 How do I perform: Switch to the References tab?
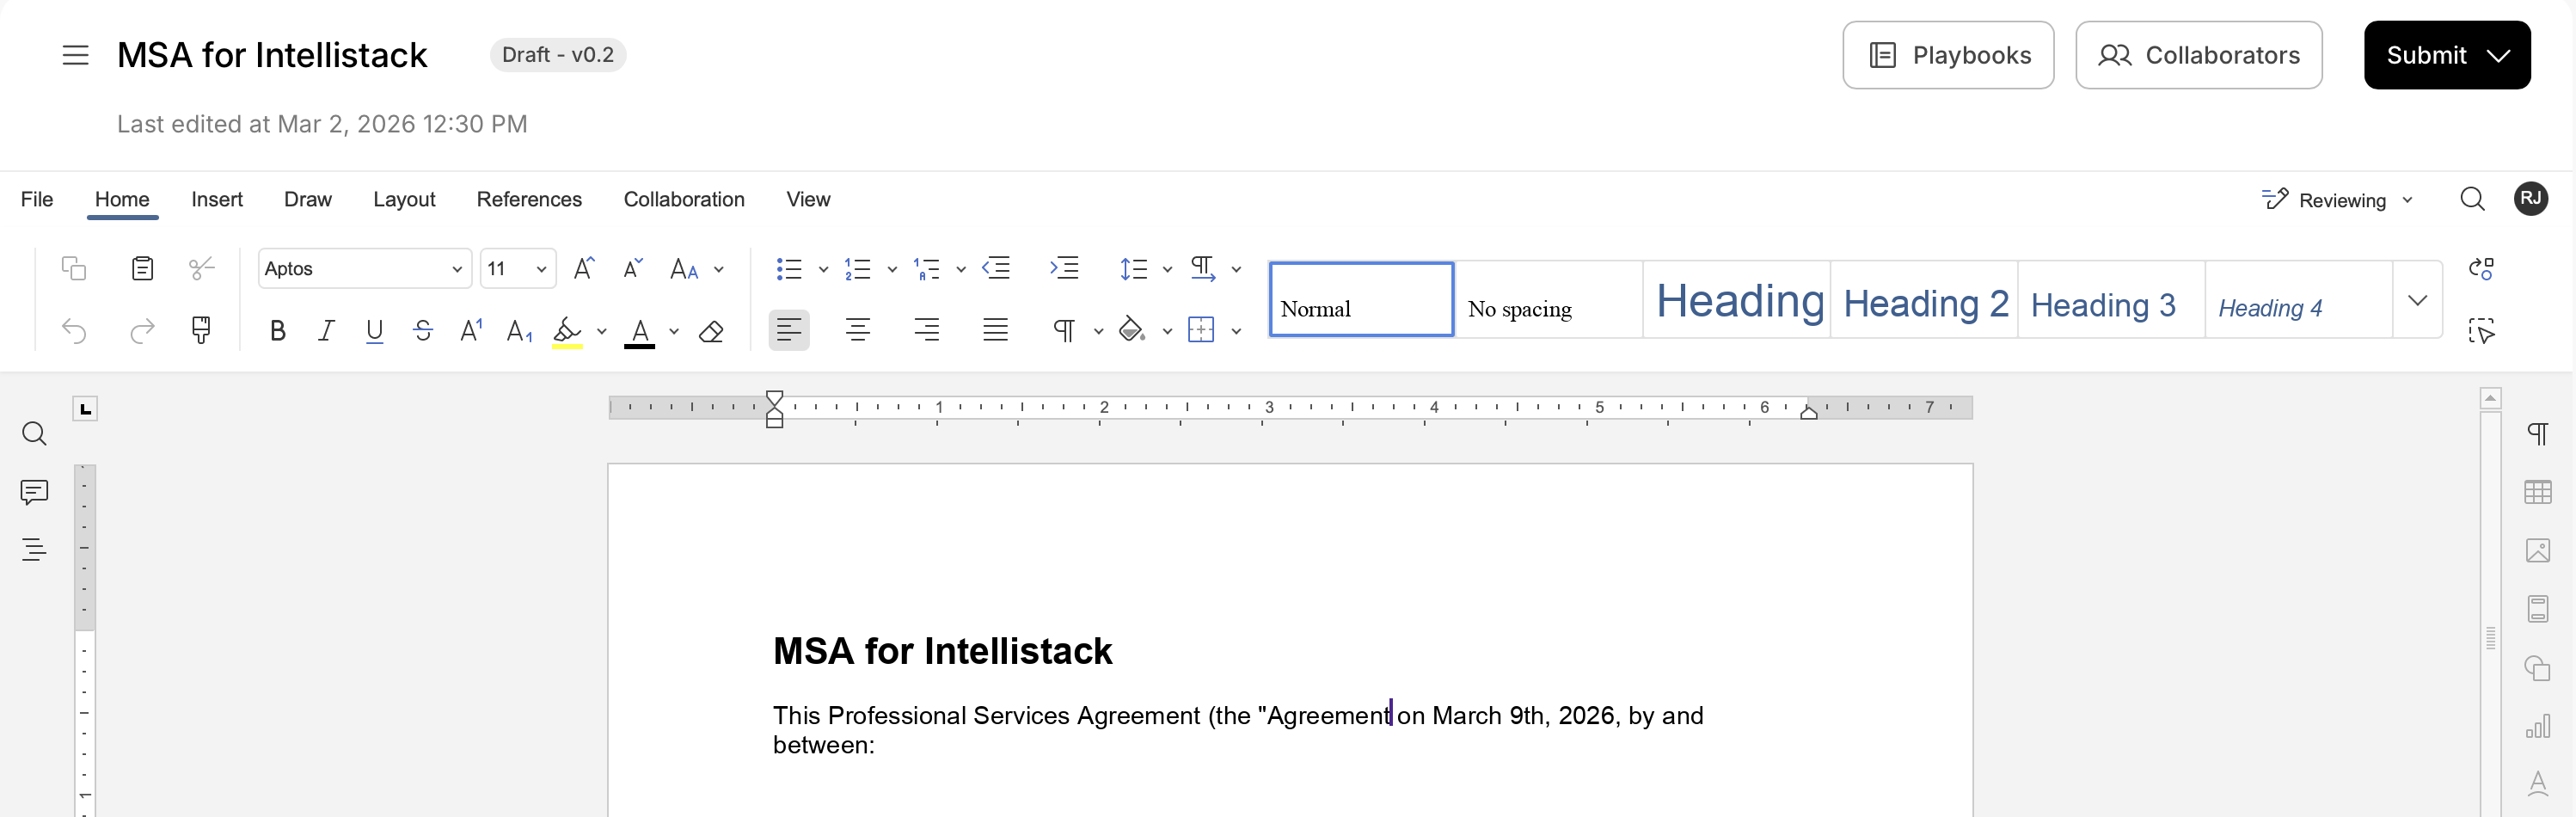click(x=529, y=199)
